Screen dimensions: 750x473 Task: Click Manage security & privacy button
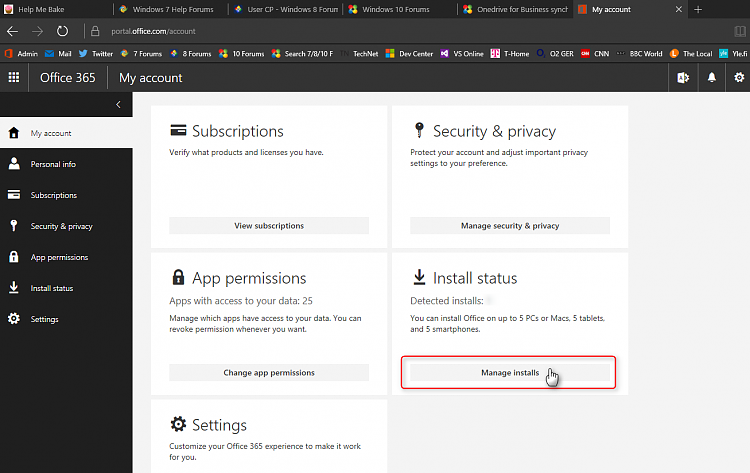pos(510,226)
